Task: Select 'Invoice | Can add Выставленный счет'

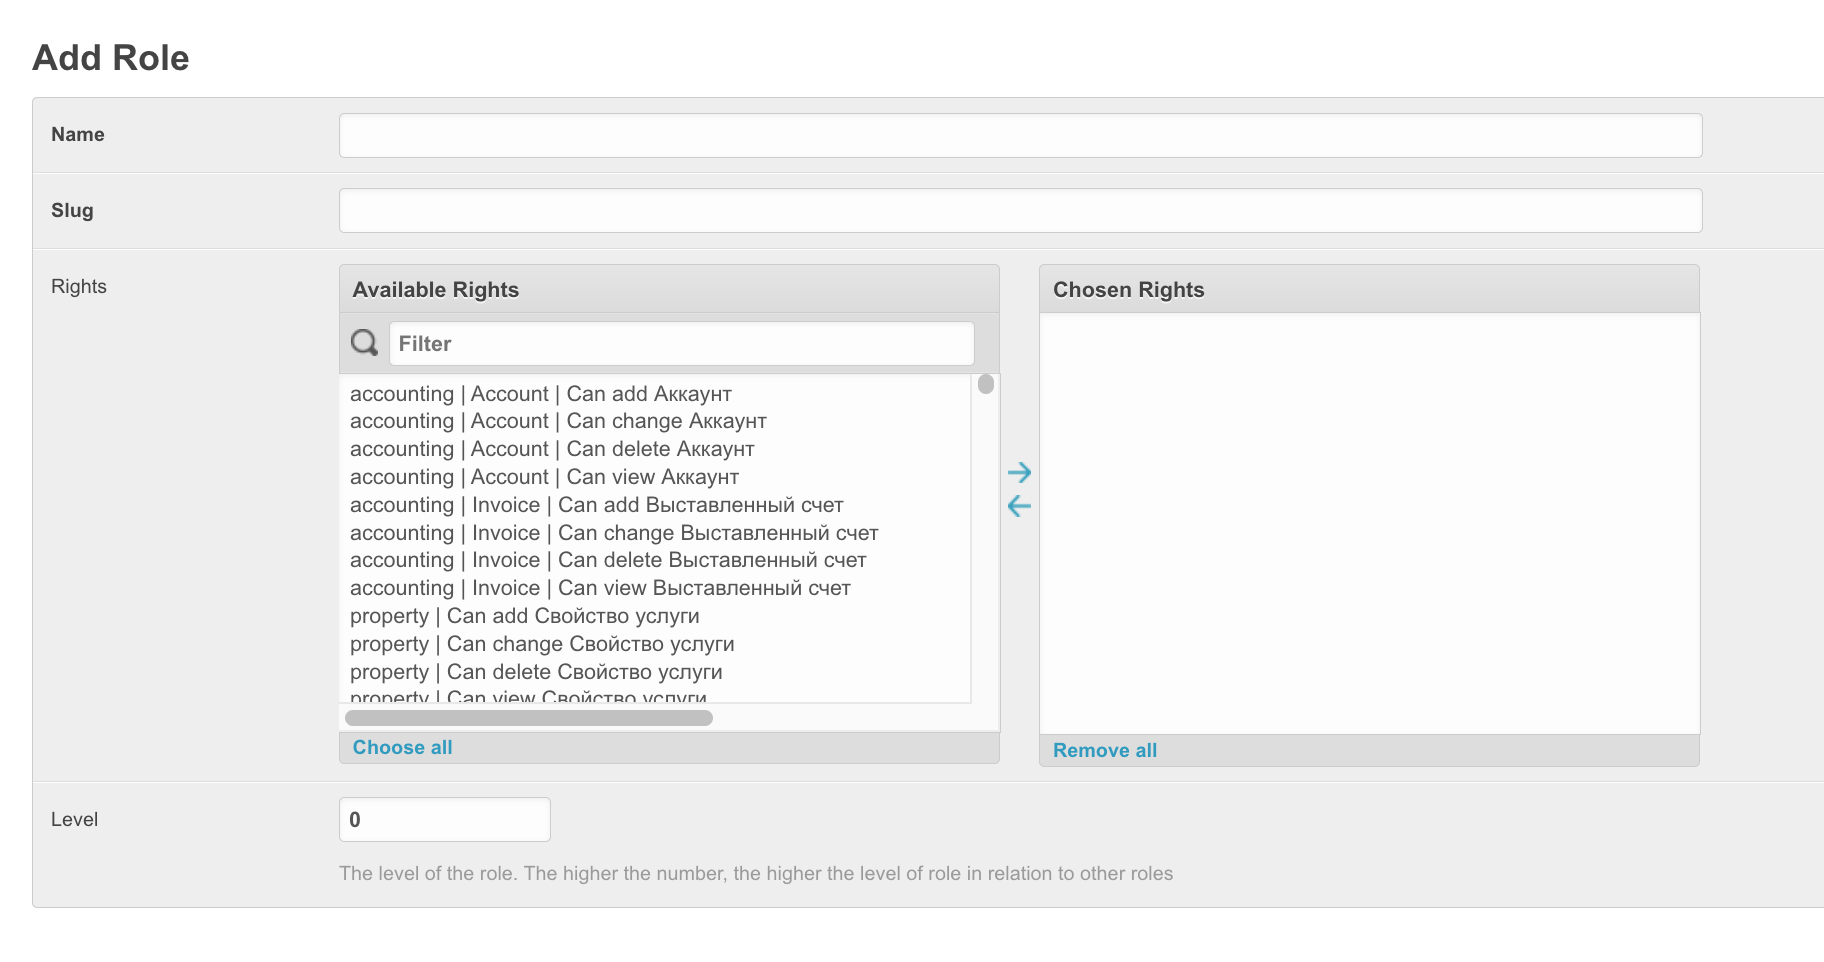Action: 596,505
